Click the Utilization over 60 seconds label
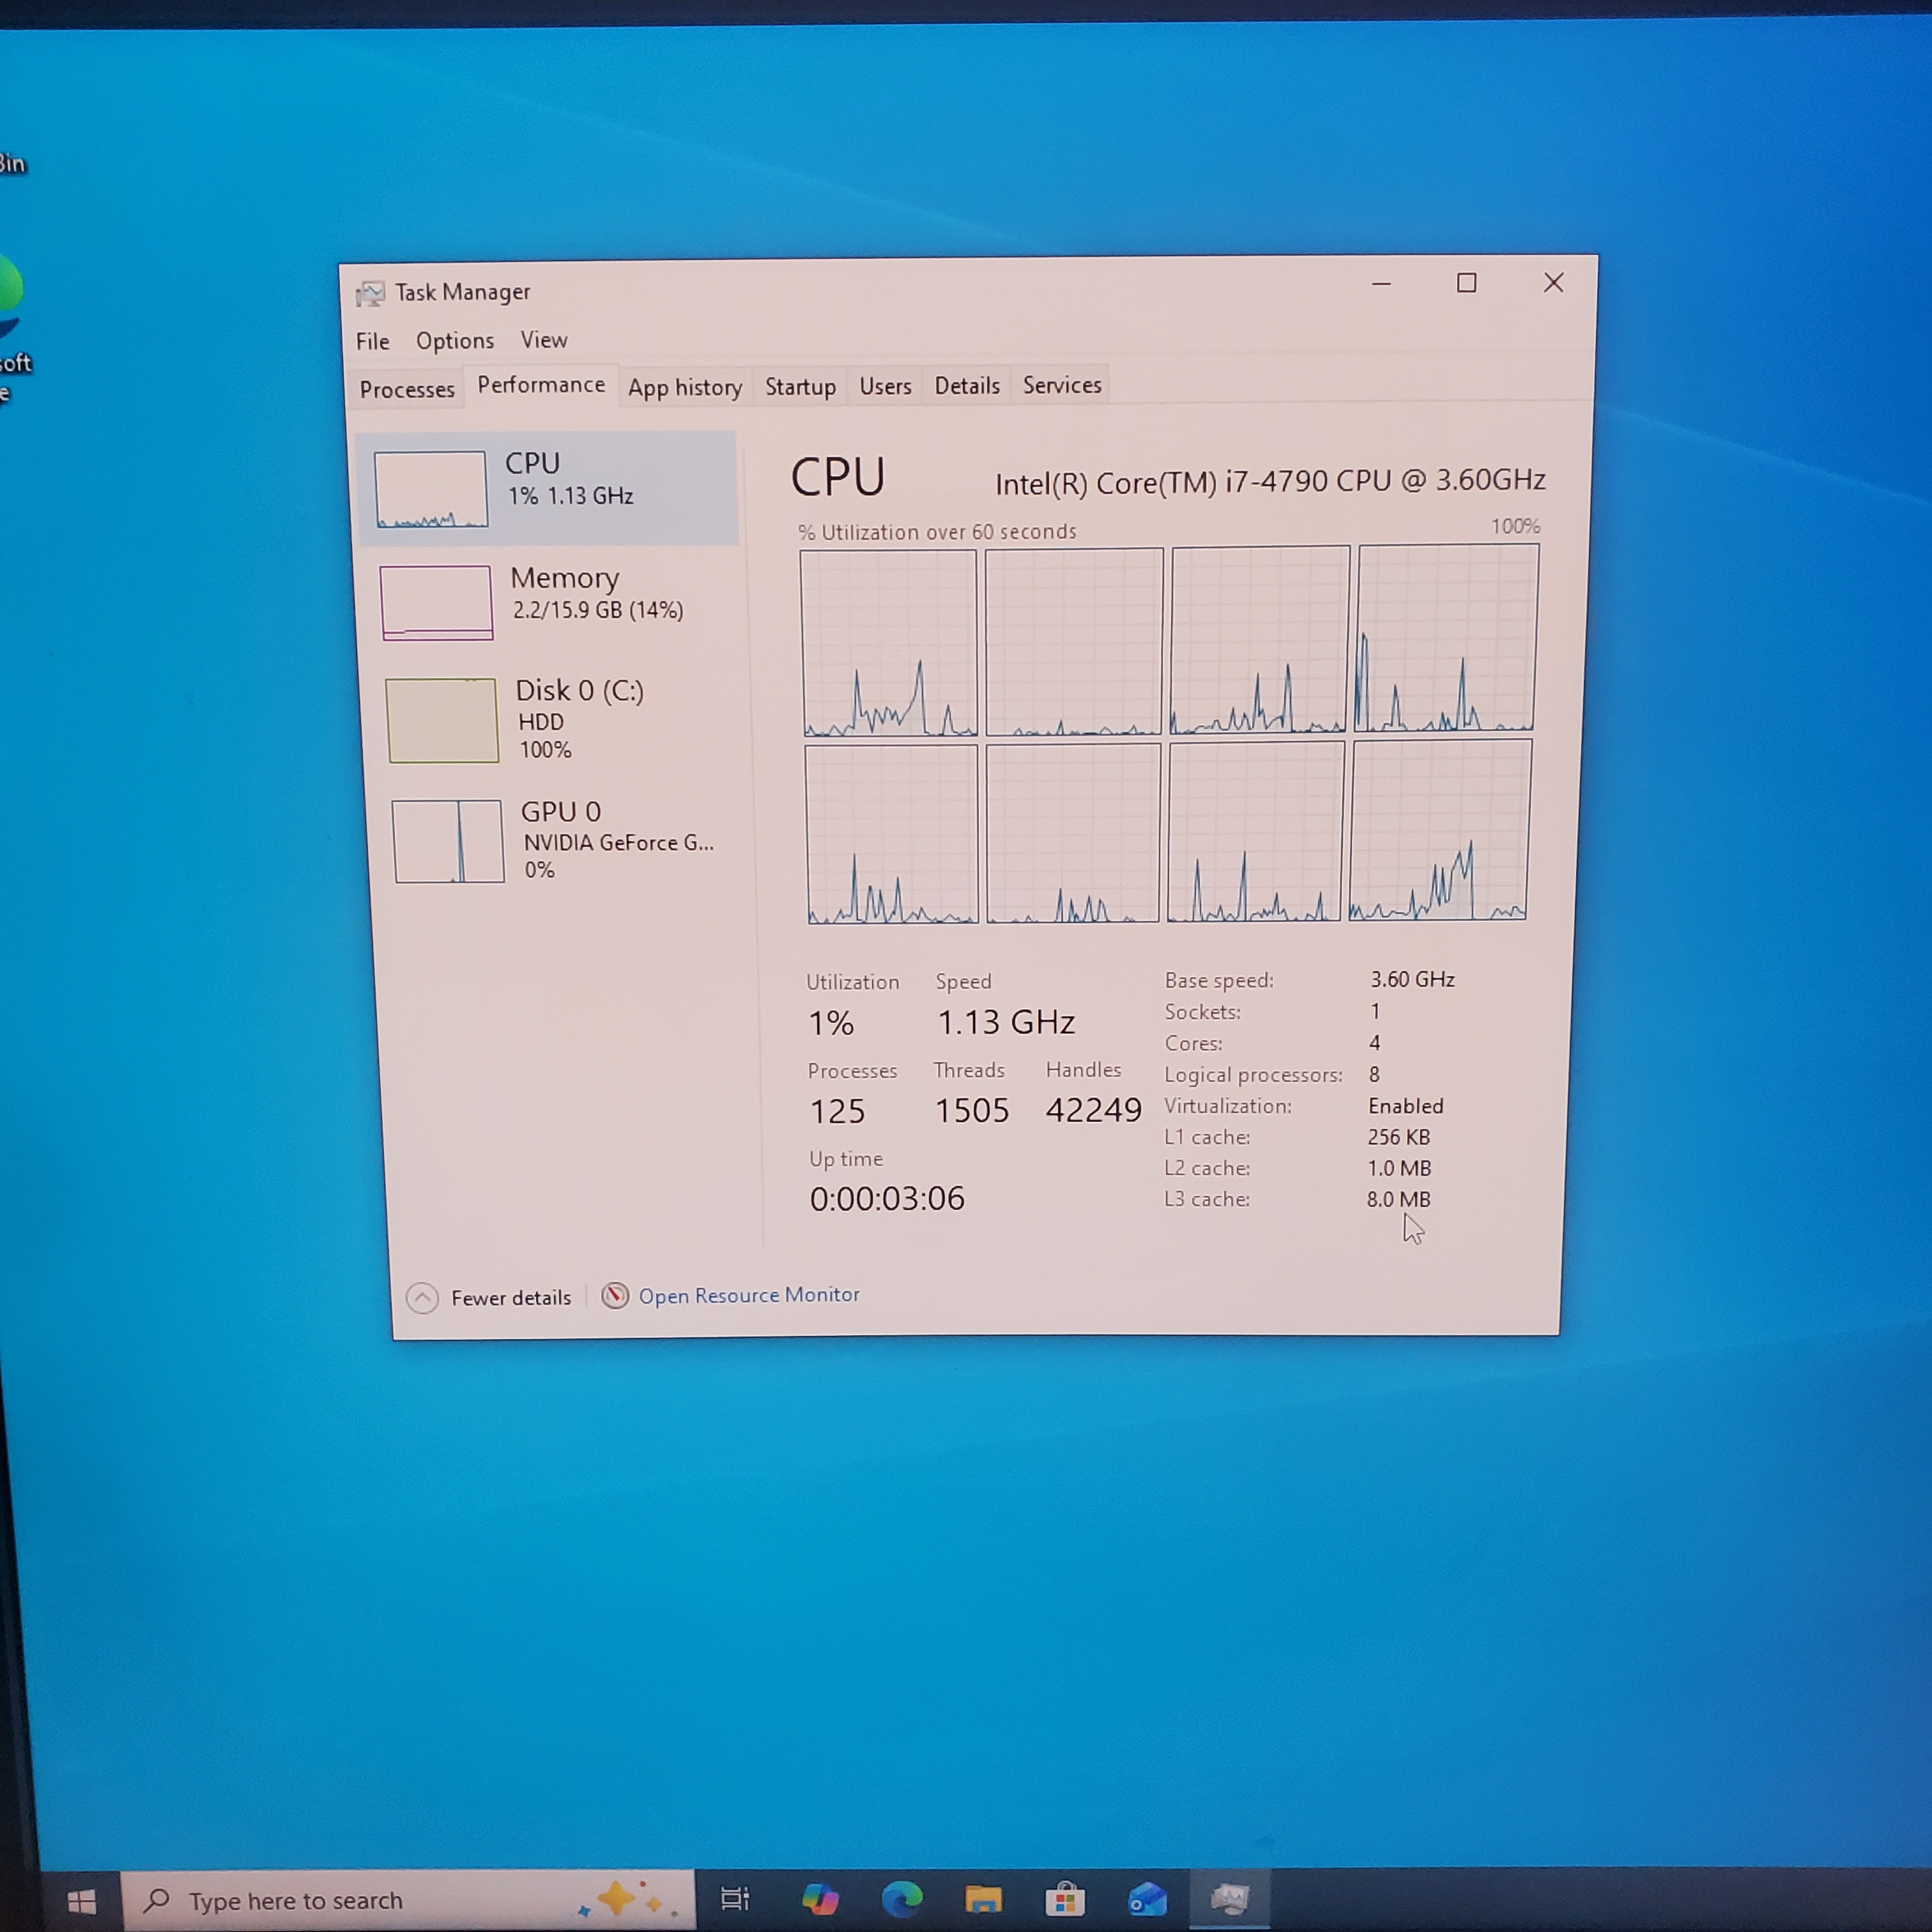1932x1932 pixels. [937, 532]
